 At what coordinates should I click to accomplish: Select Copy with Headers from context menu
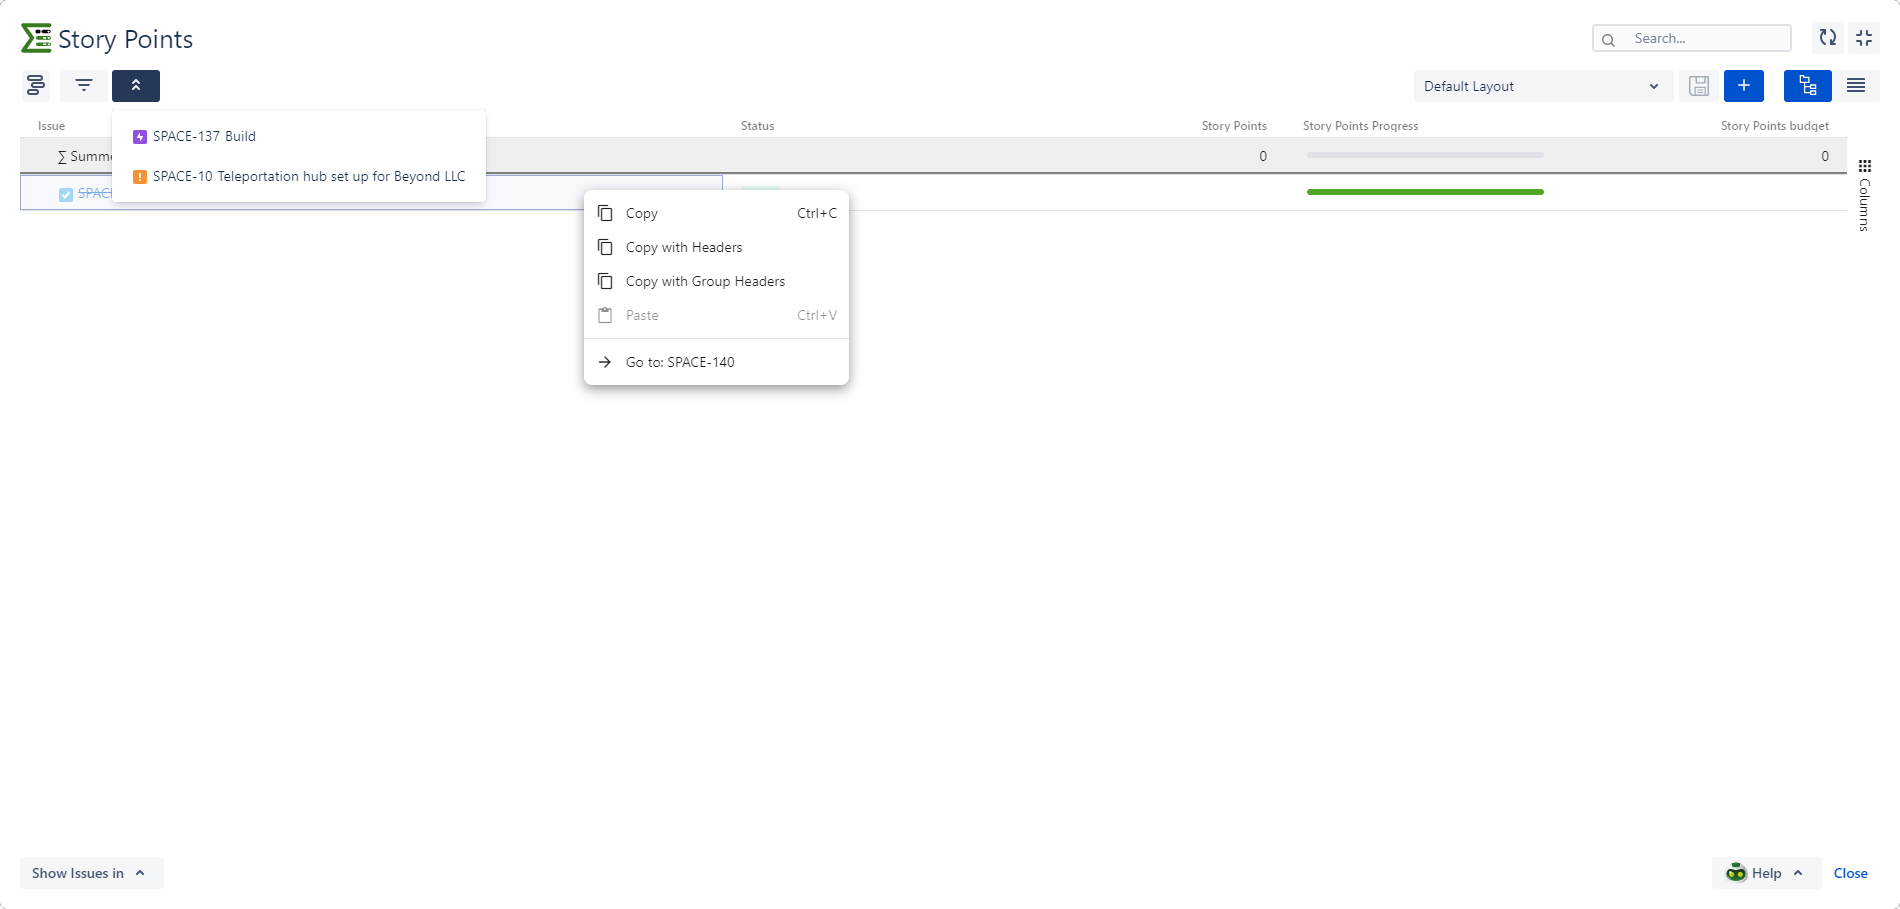click(684, 247)
